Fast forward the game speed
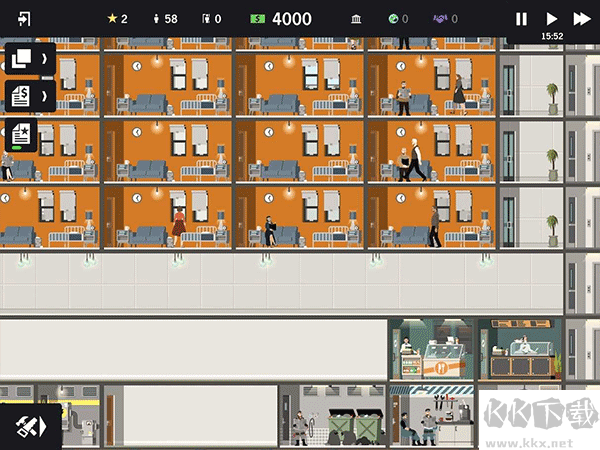600x450 pixels. [x=582, y=19]
